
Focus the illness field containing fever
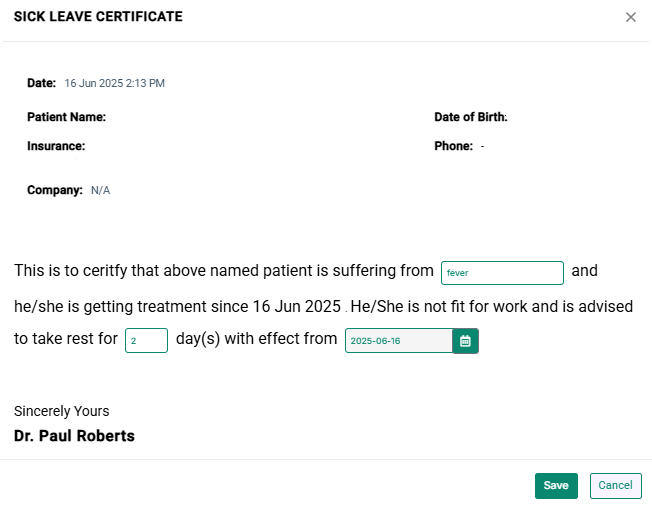click(x=502, y=273)
